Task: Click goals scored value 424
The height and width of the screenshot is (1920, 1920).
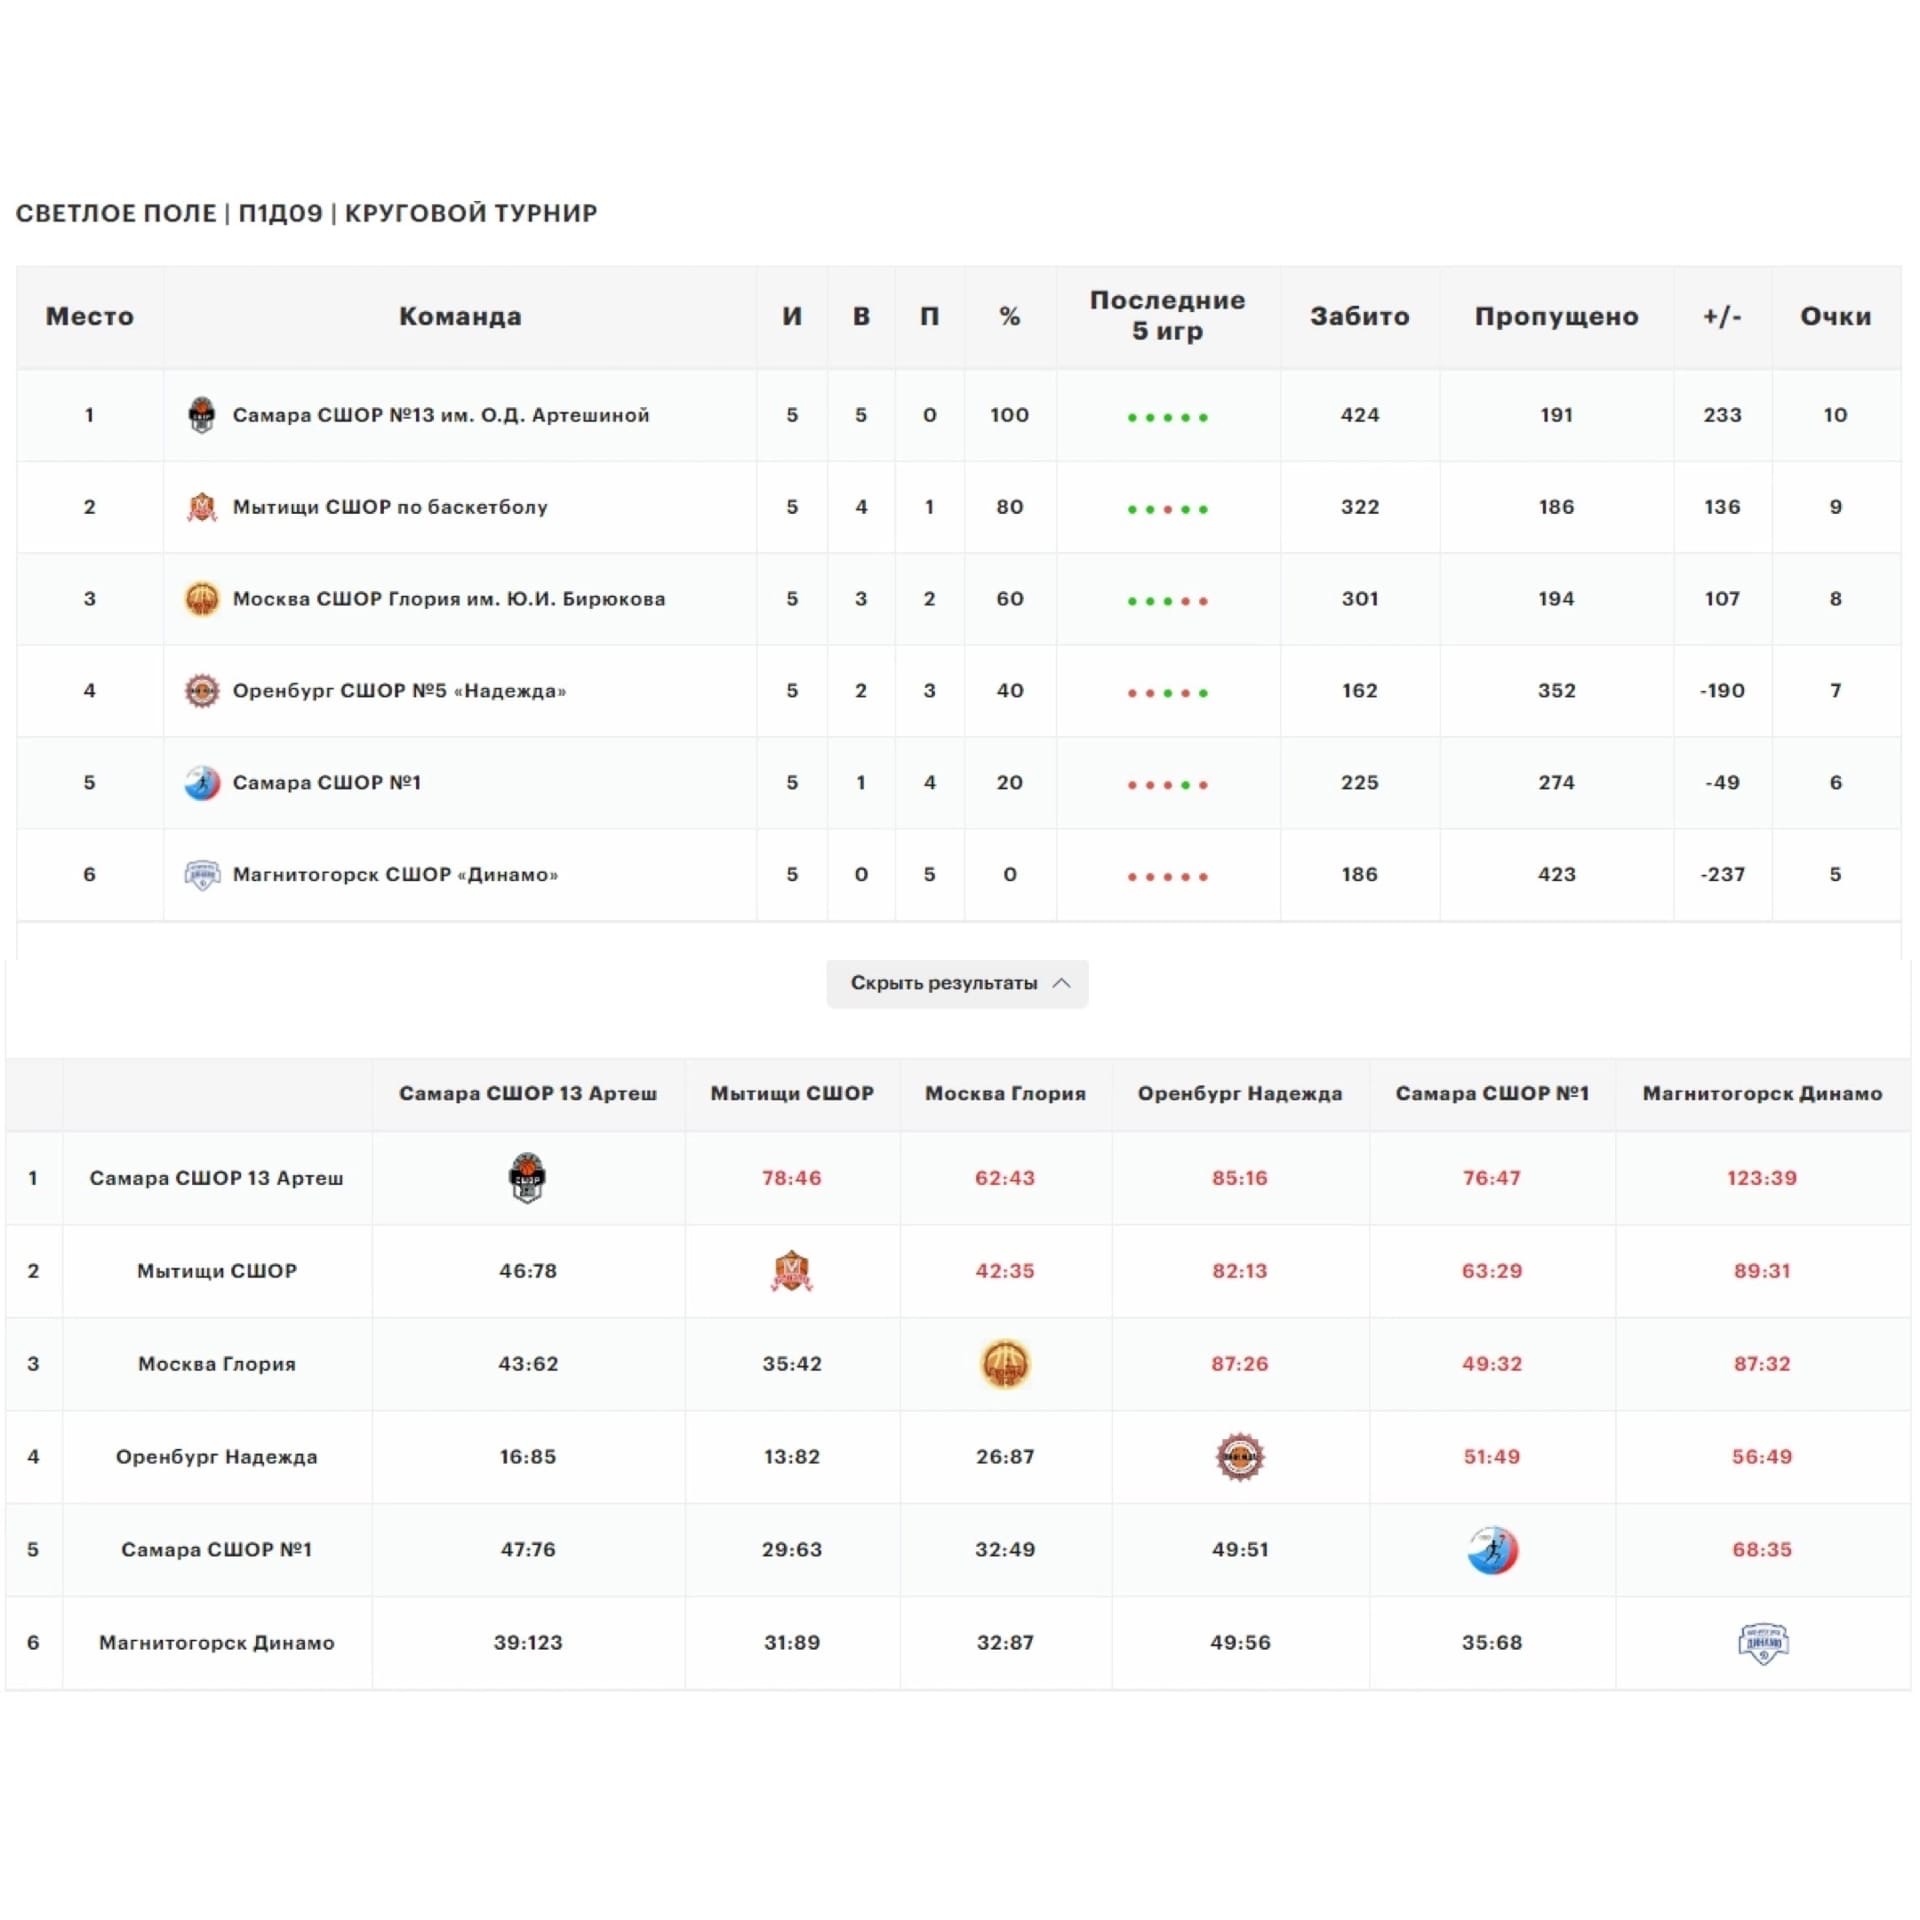Action: click(x=1360, y=415)
